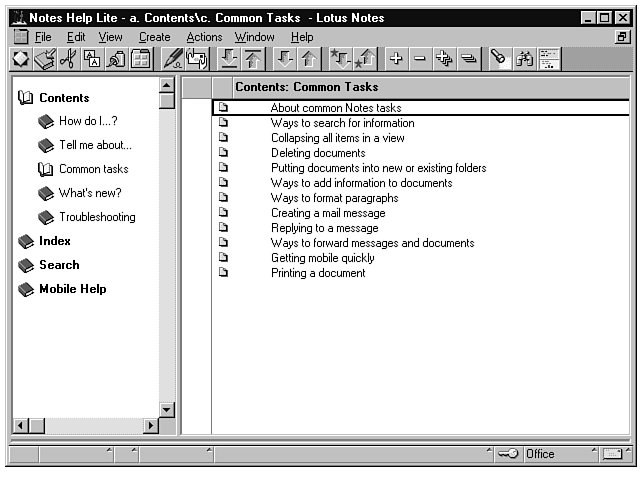
Task: Expand the Index section in navigator
Action: pos(27,241)
